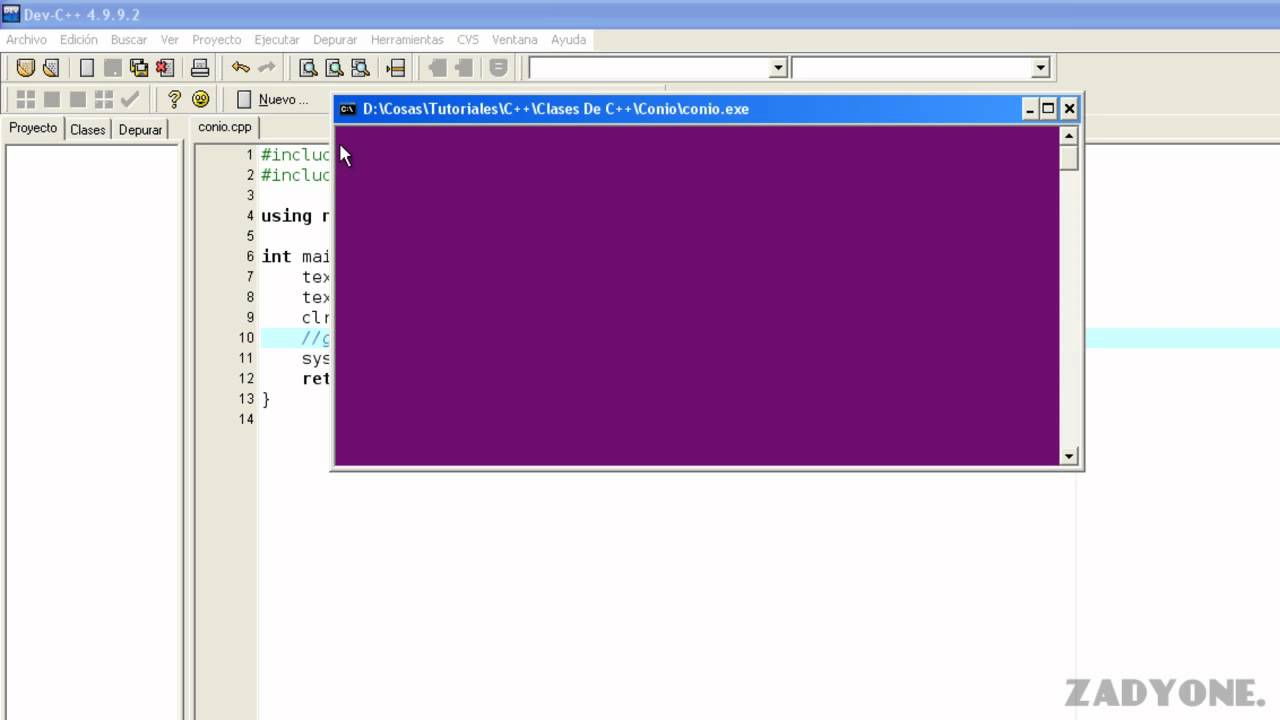Switch to the Proyecto side panel tab
1280x720 pixels.
pyautogui.click(x=33, y=128)
